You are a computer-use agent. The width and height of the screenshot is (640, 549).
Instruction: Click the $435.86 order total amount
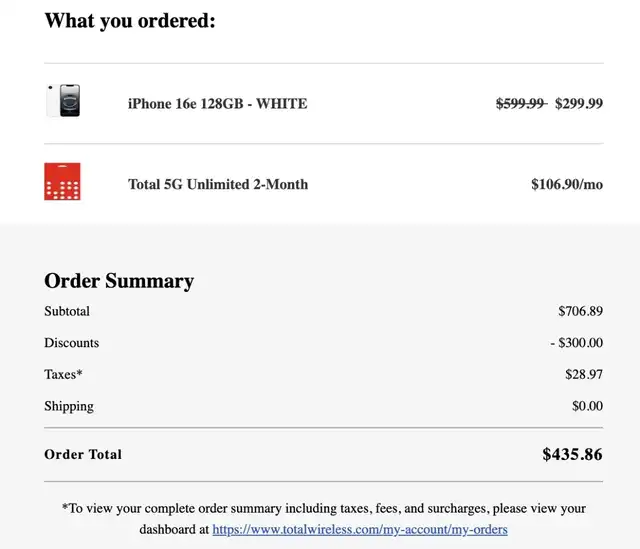click(x=572, y=454)
